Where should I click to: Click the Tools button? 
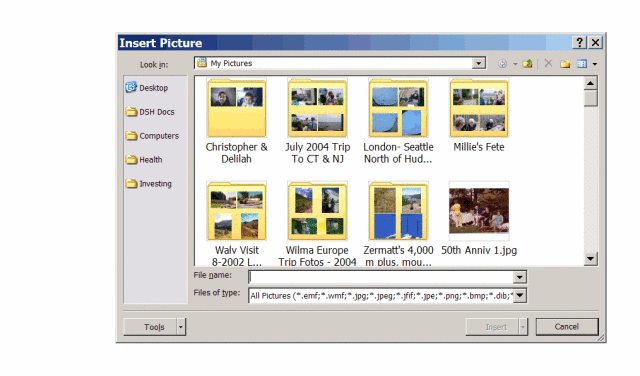pos(150,327)
